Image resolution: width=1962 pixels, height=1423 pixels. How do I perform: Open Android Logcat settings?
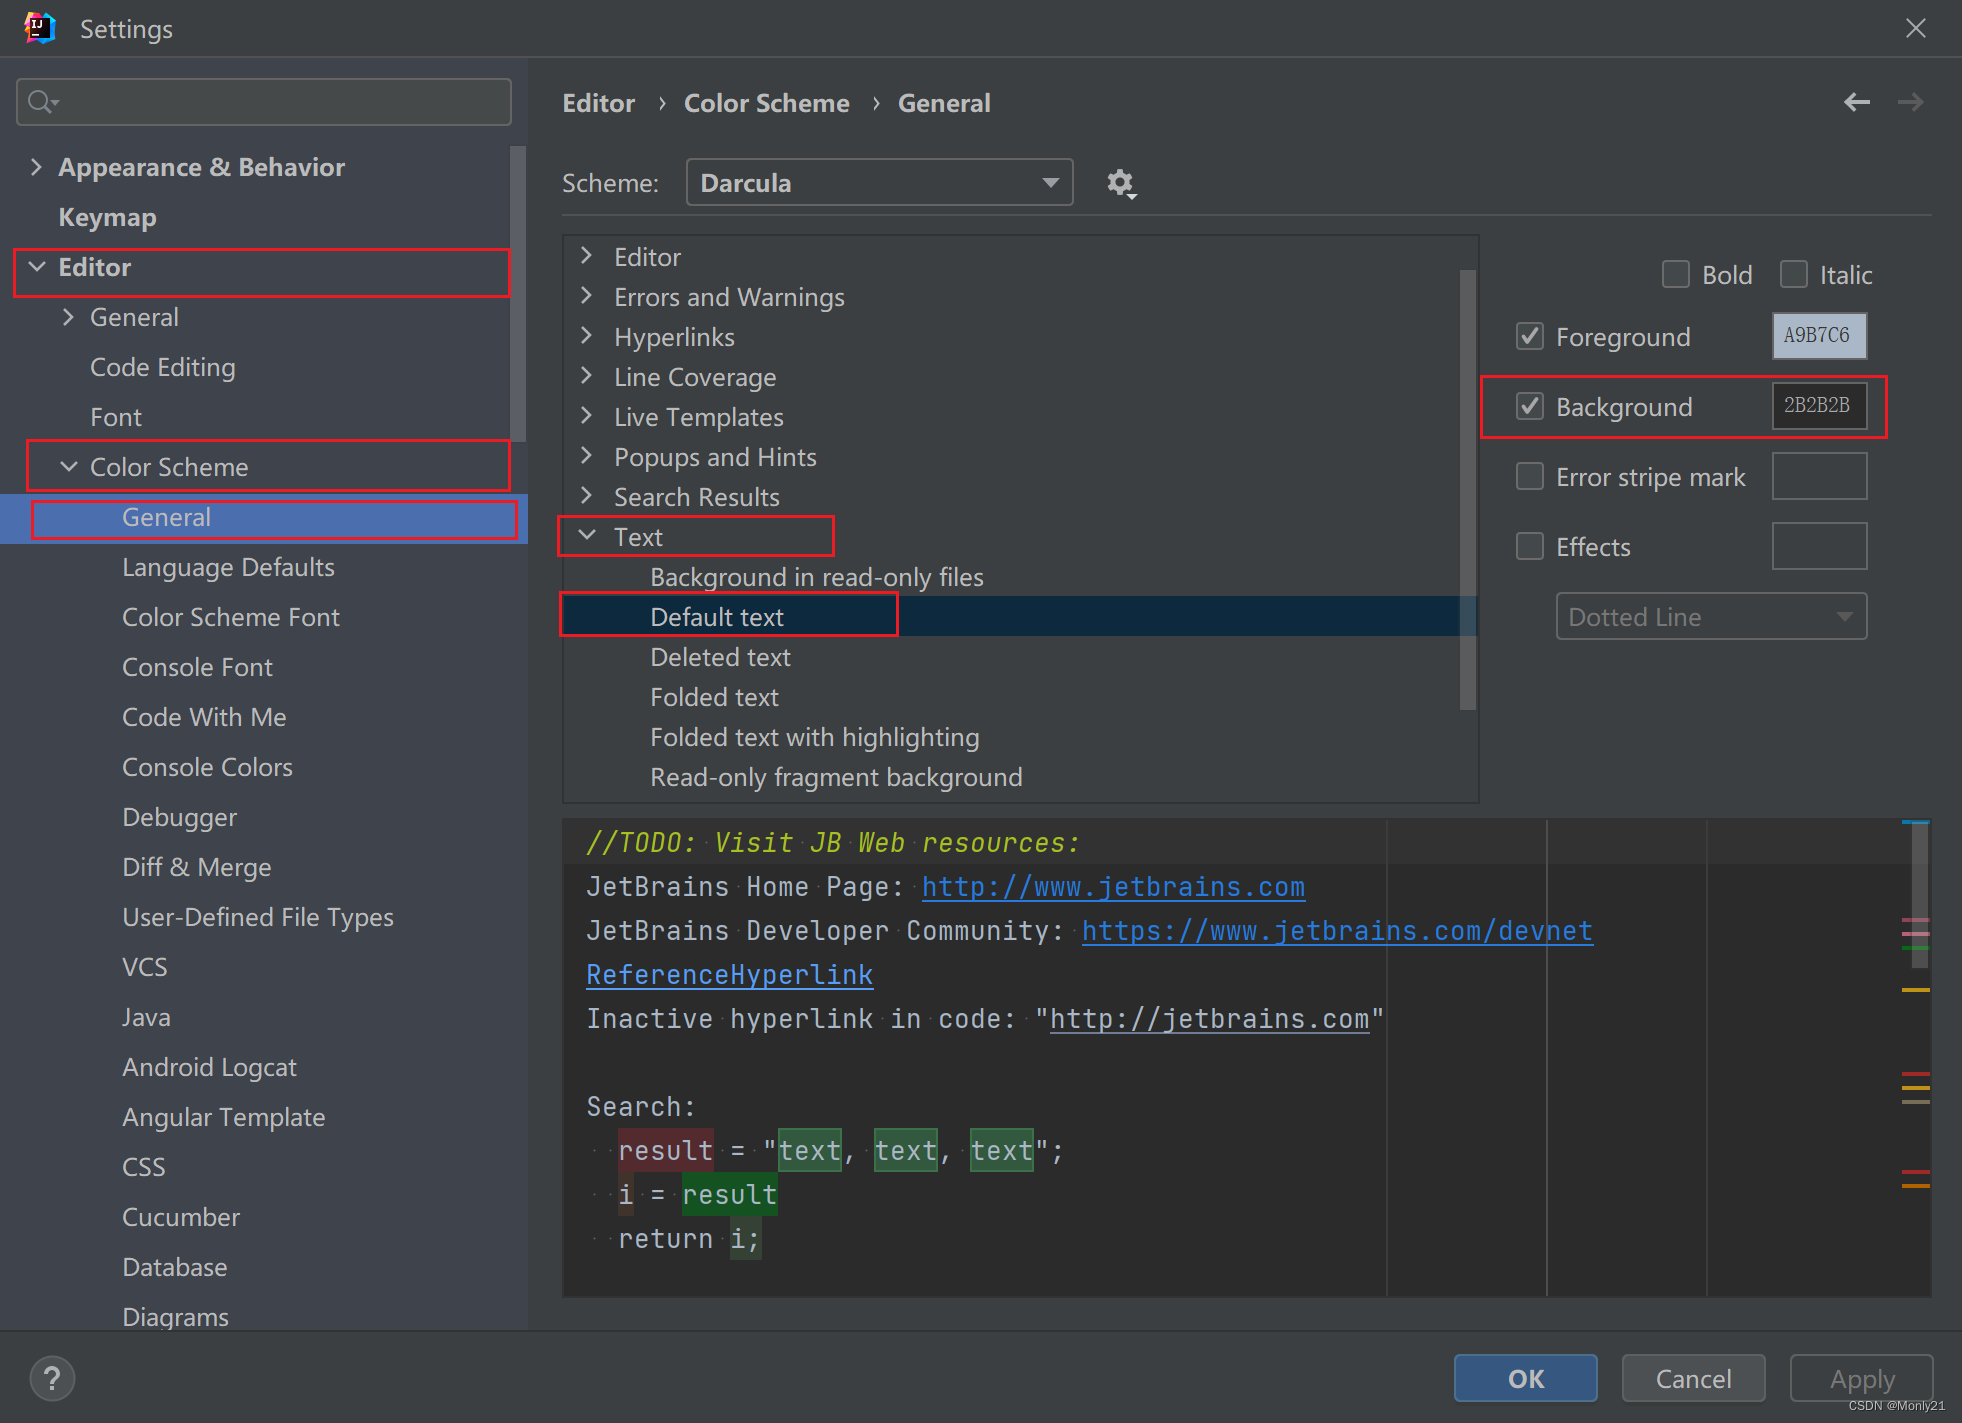209,1067
